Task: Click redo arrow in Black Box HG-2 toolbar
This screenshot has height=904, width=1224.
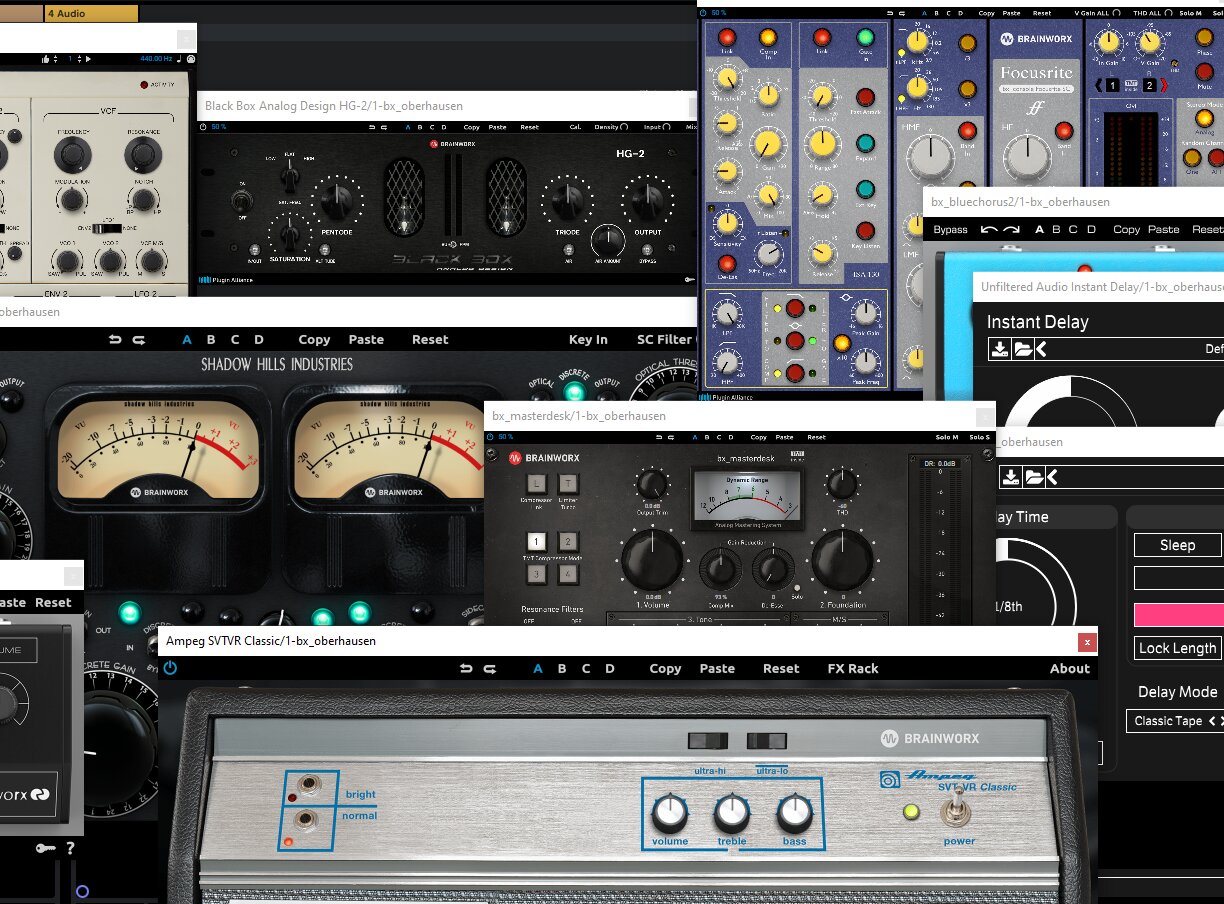Action: click(385, 127)
